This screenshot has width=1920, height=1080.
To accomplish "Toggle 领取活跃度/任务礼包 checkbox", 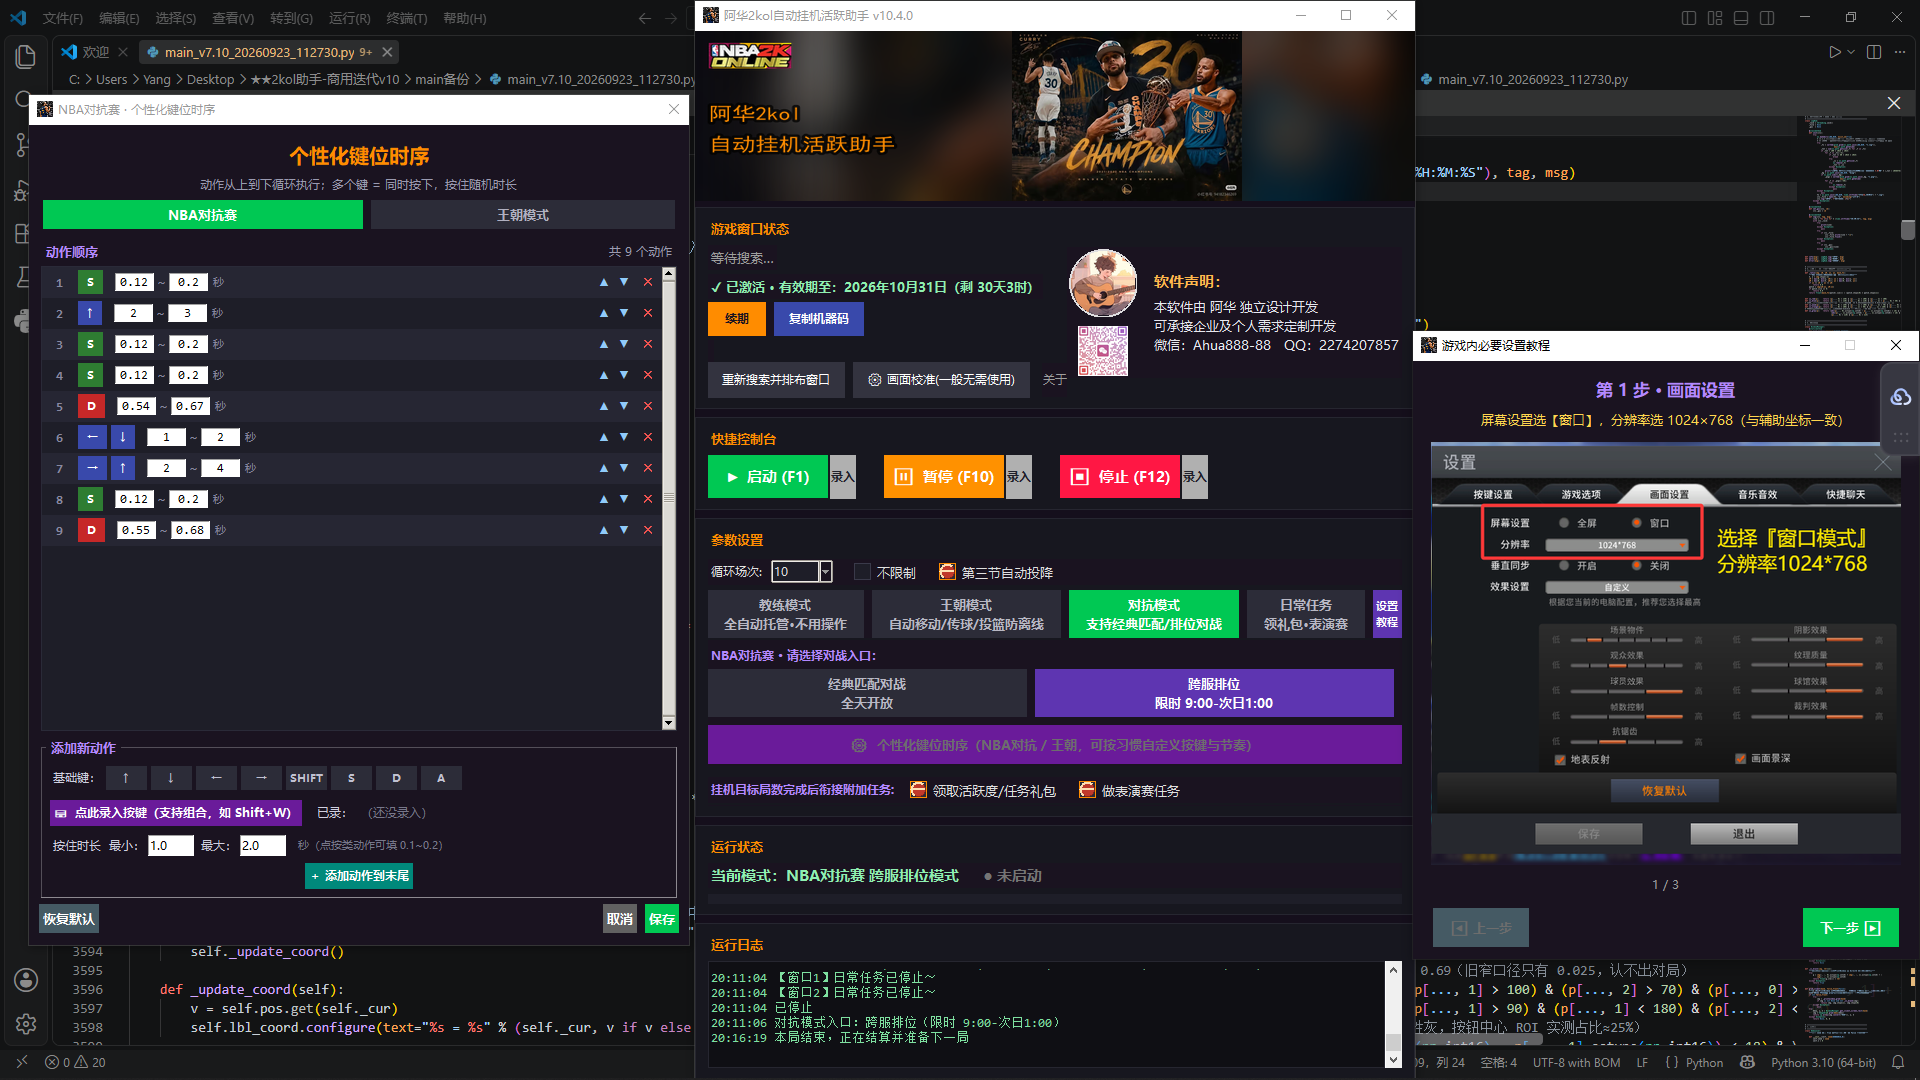I will pos(918,790).
